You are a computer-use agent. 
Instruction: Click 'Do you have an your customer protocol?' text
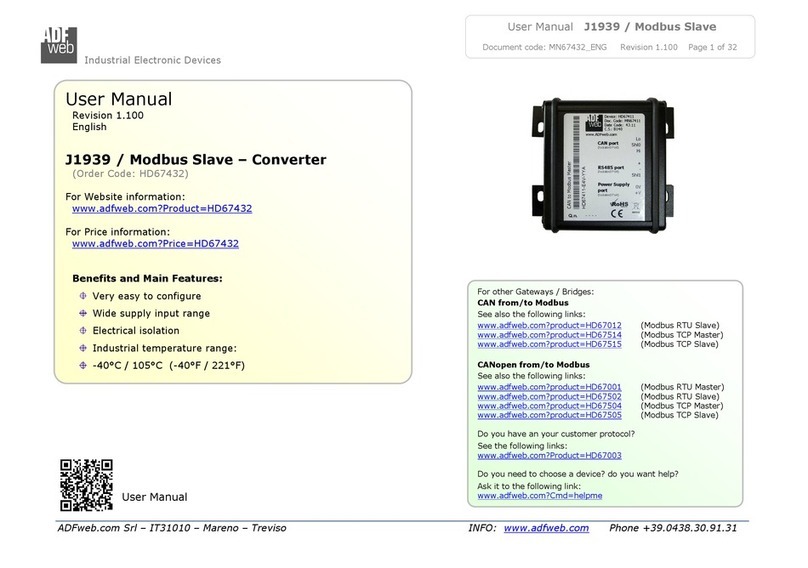point(556,434)
